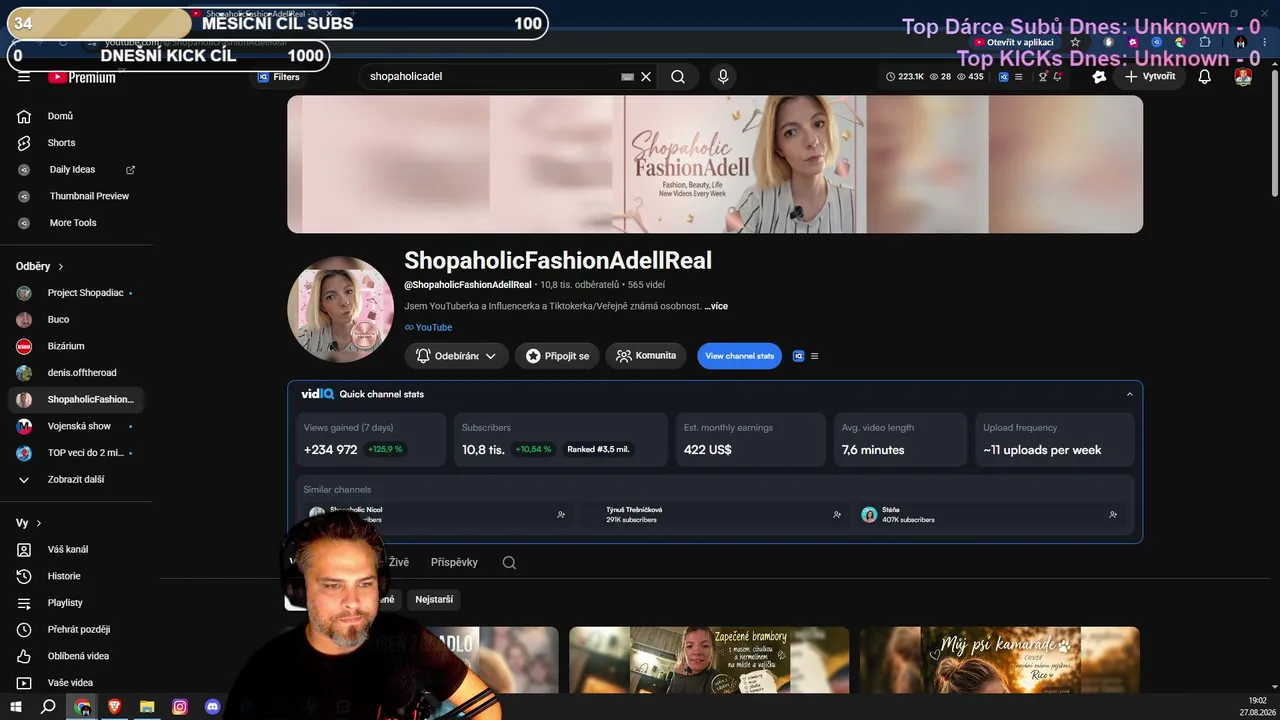Open the channel Komunita button
This screenshot has width=1280, height=720.
tap(646, 356)
